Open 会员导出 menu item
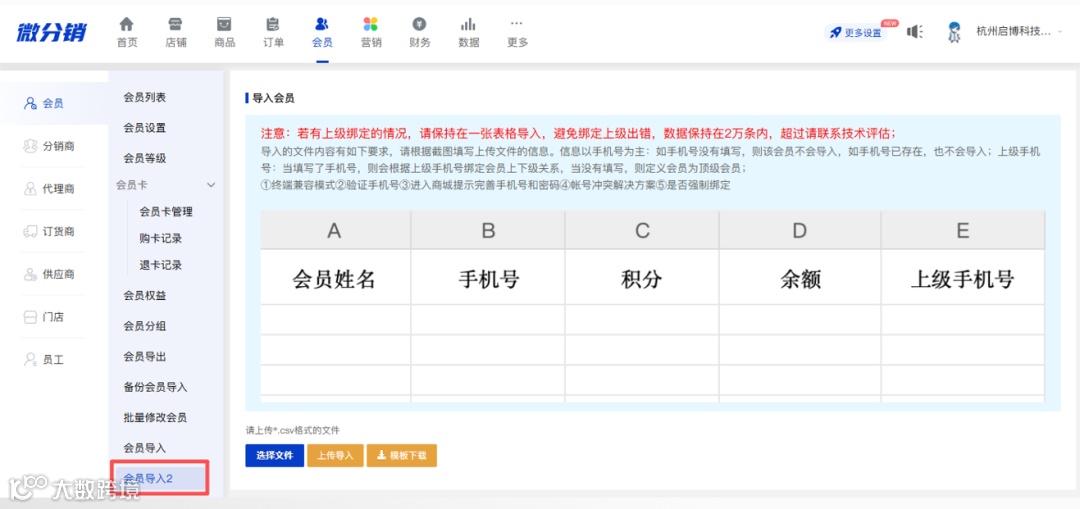Viewport: 1080px width, 509px height. pos(145,357)
